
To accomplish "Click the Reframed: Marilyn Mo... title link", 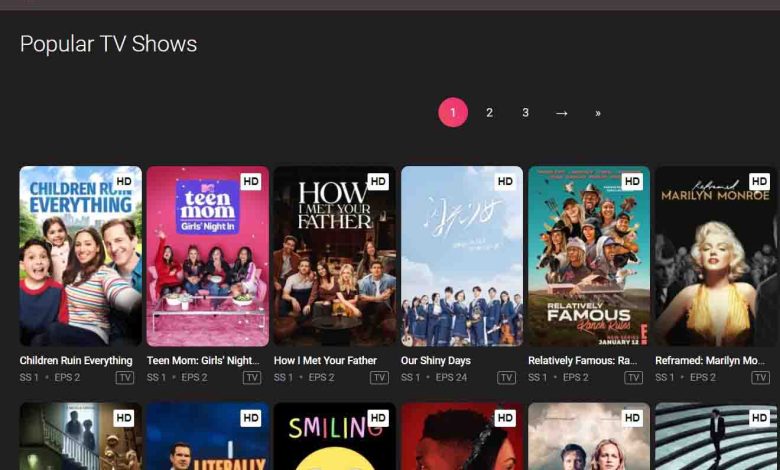I will 710,361.
